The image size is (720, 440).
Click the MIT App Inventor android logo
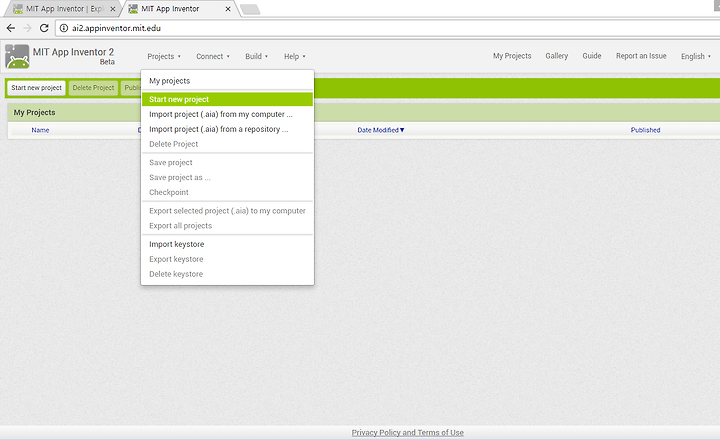point(17,56)
